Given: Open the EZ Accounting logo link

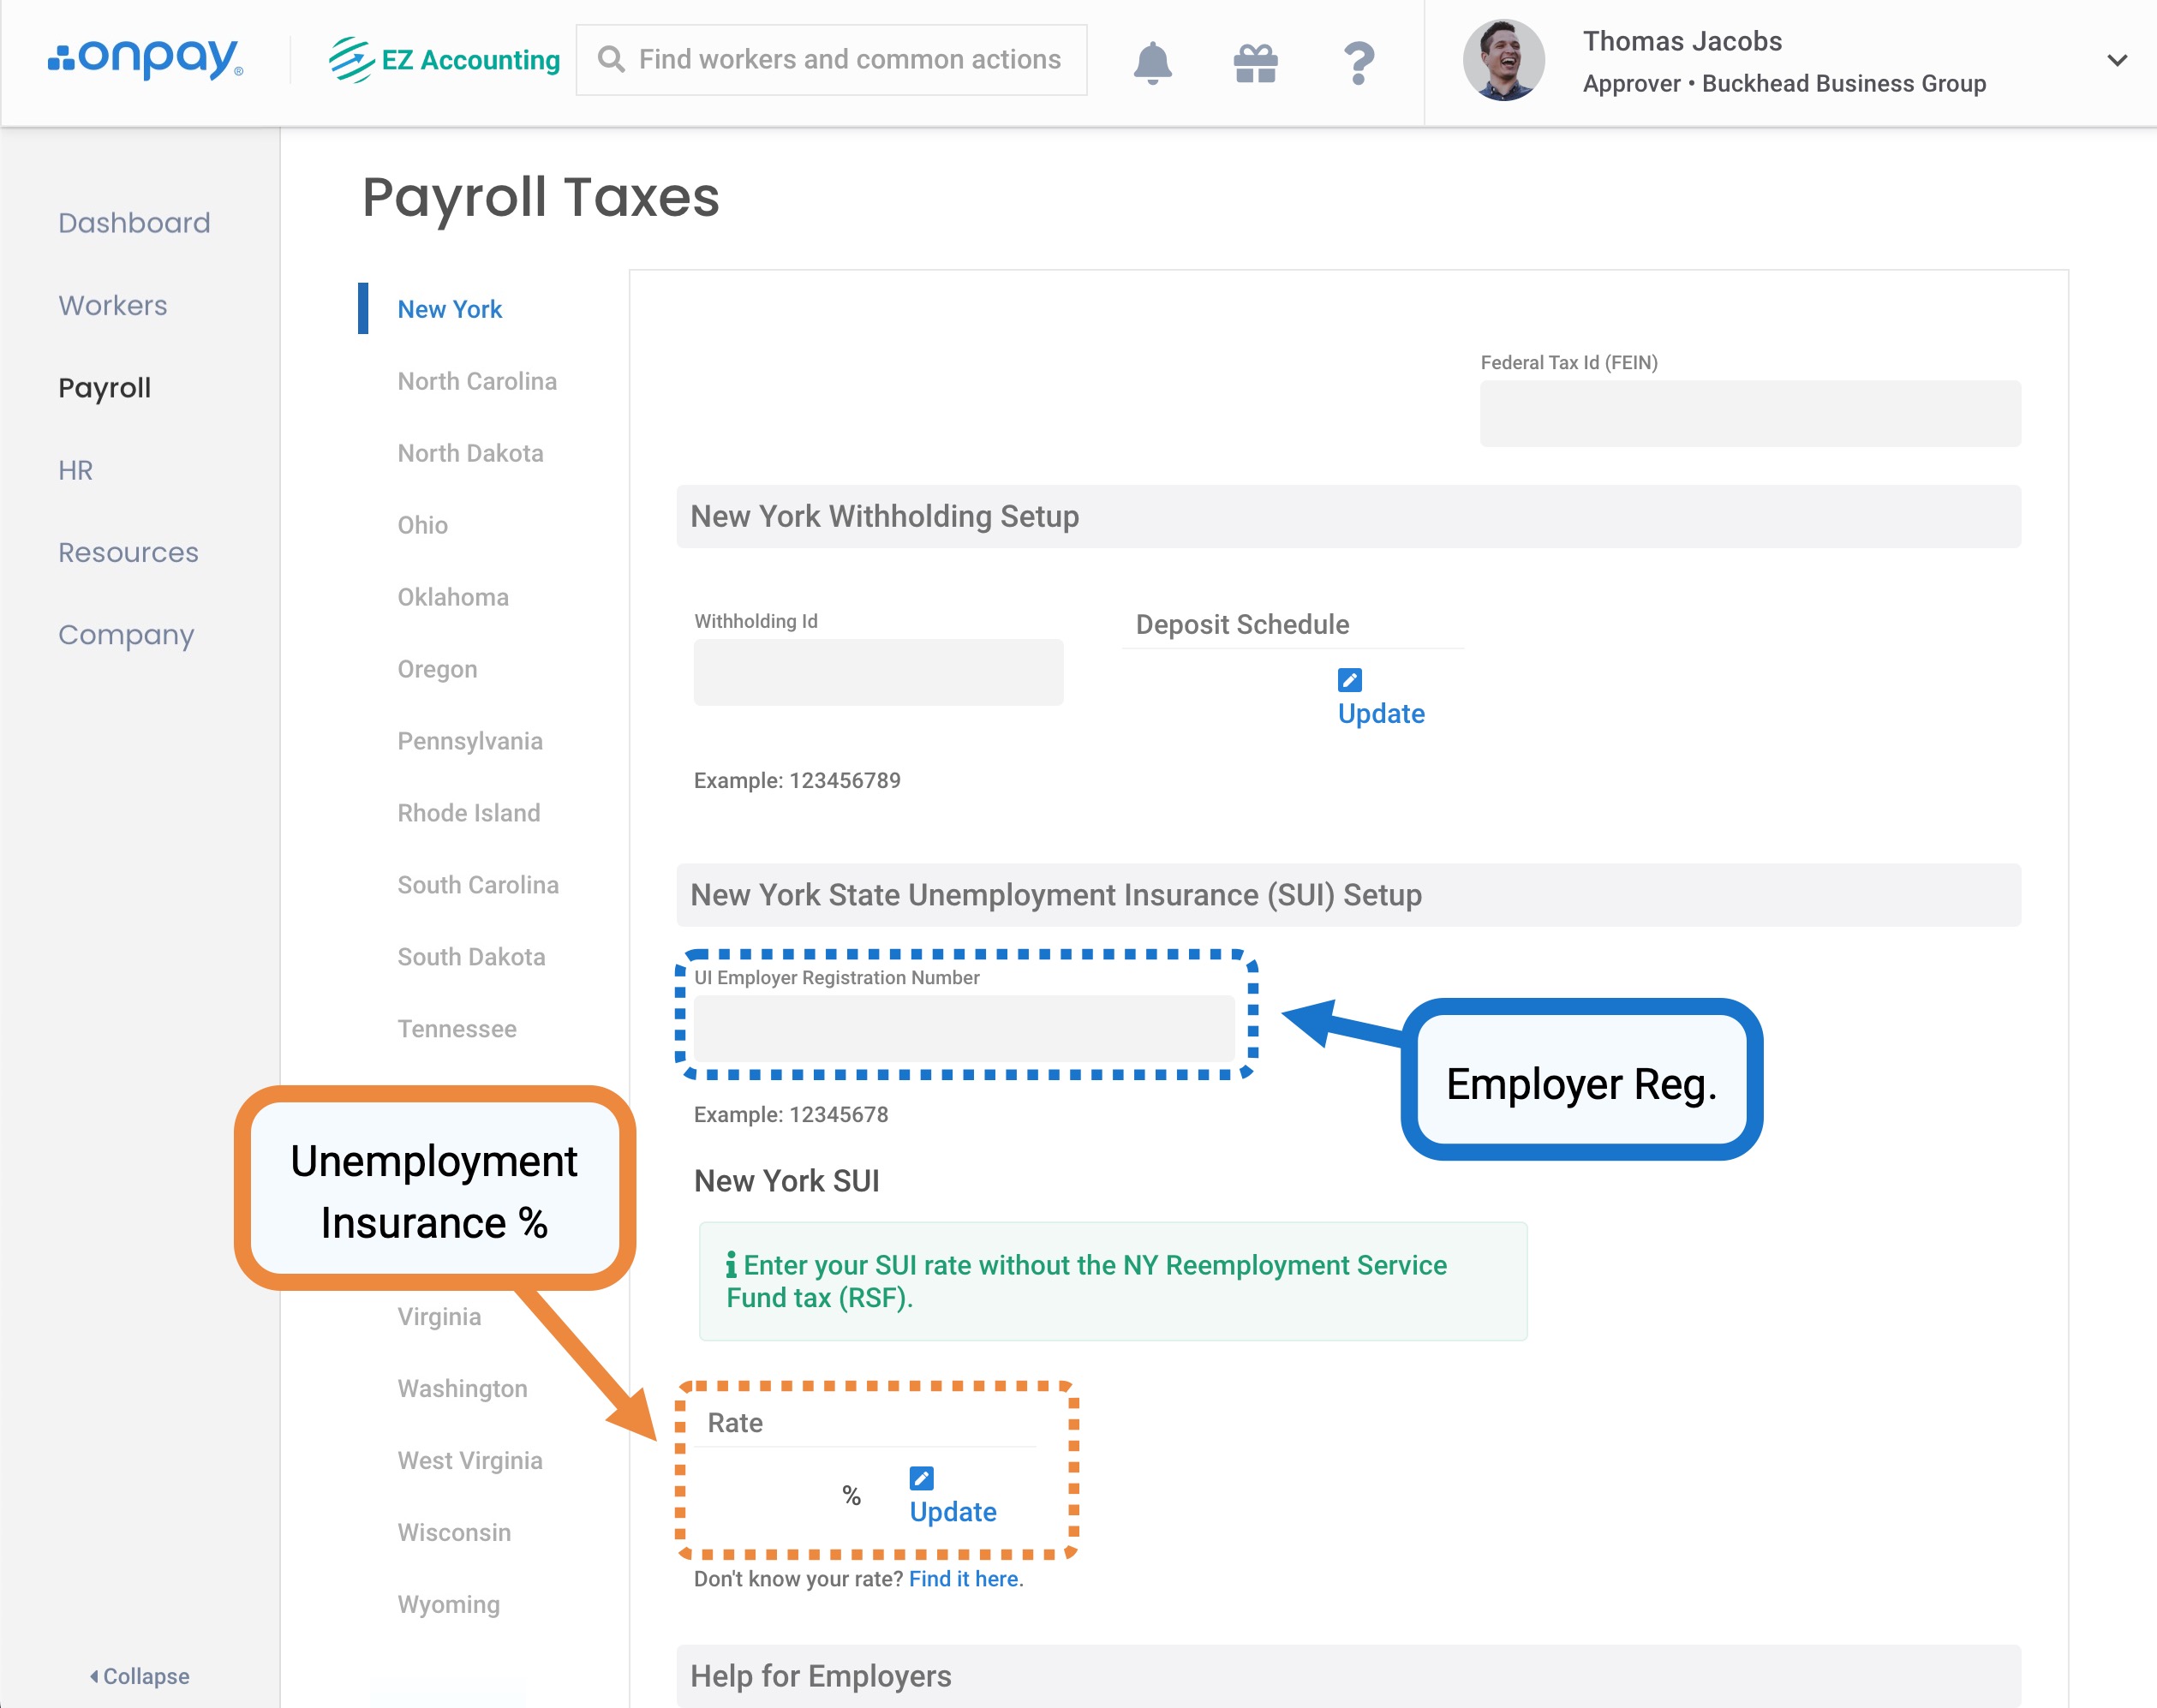Looking at the screenshot, I should tap(445, 60).
